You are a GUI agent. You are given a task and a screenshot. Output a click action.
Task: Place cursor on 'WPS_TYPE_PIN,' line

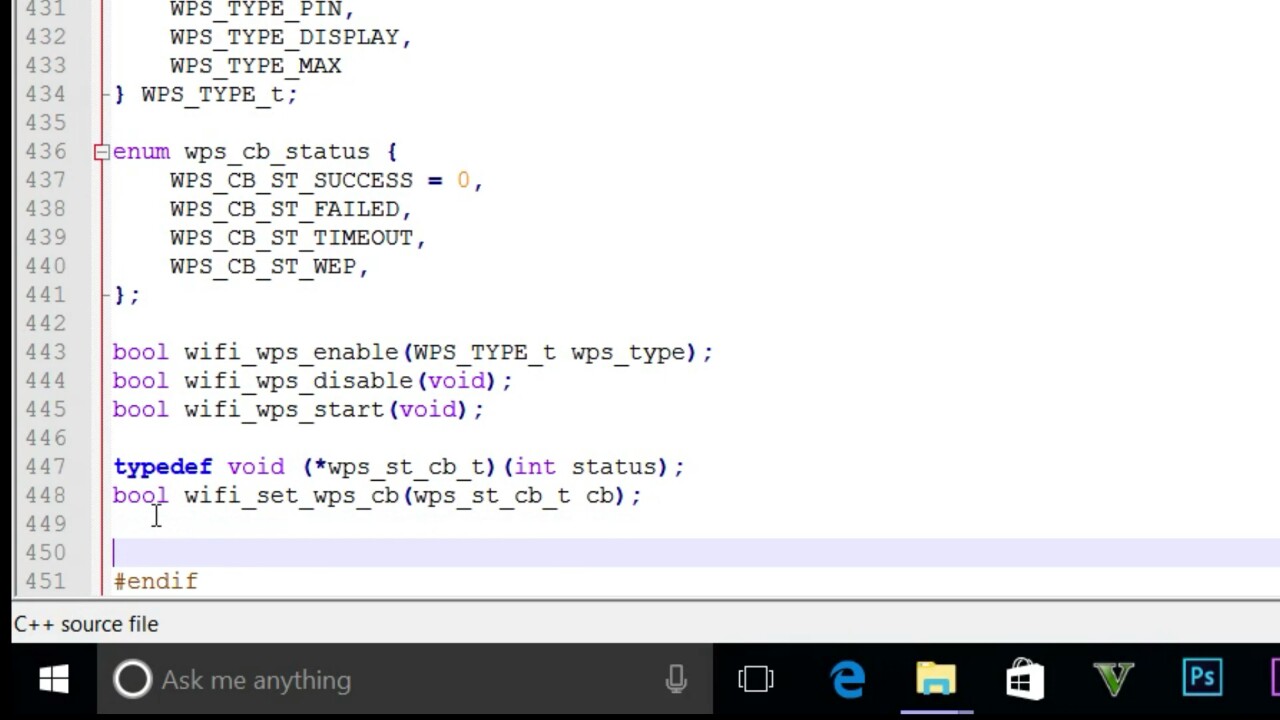262,9
